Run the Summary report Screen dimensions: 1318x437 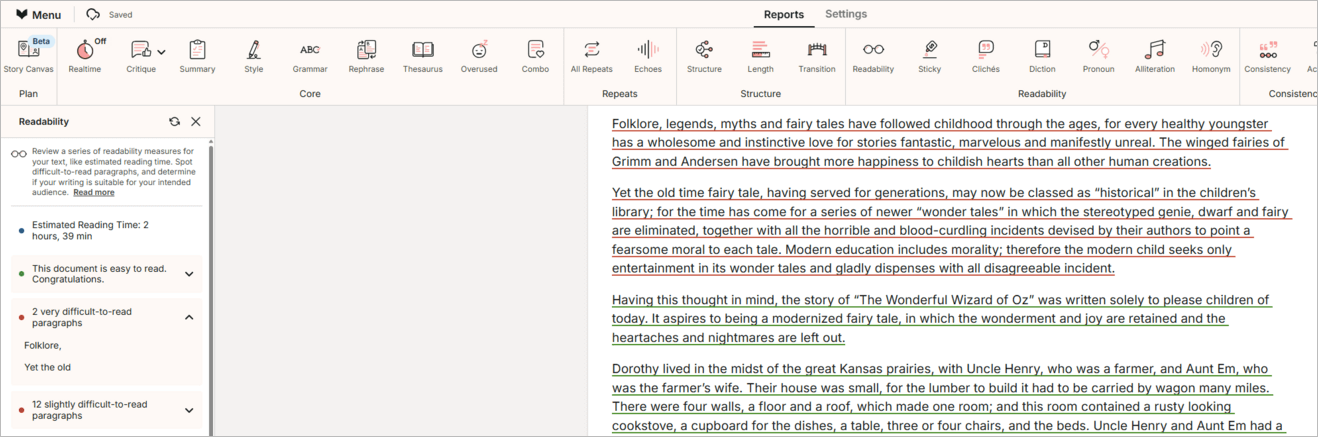point(197,55)
